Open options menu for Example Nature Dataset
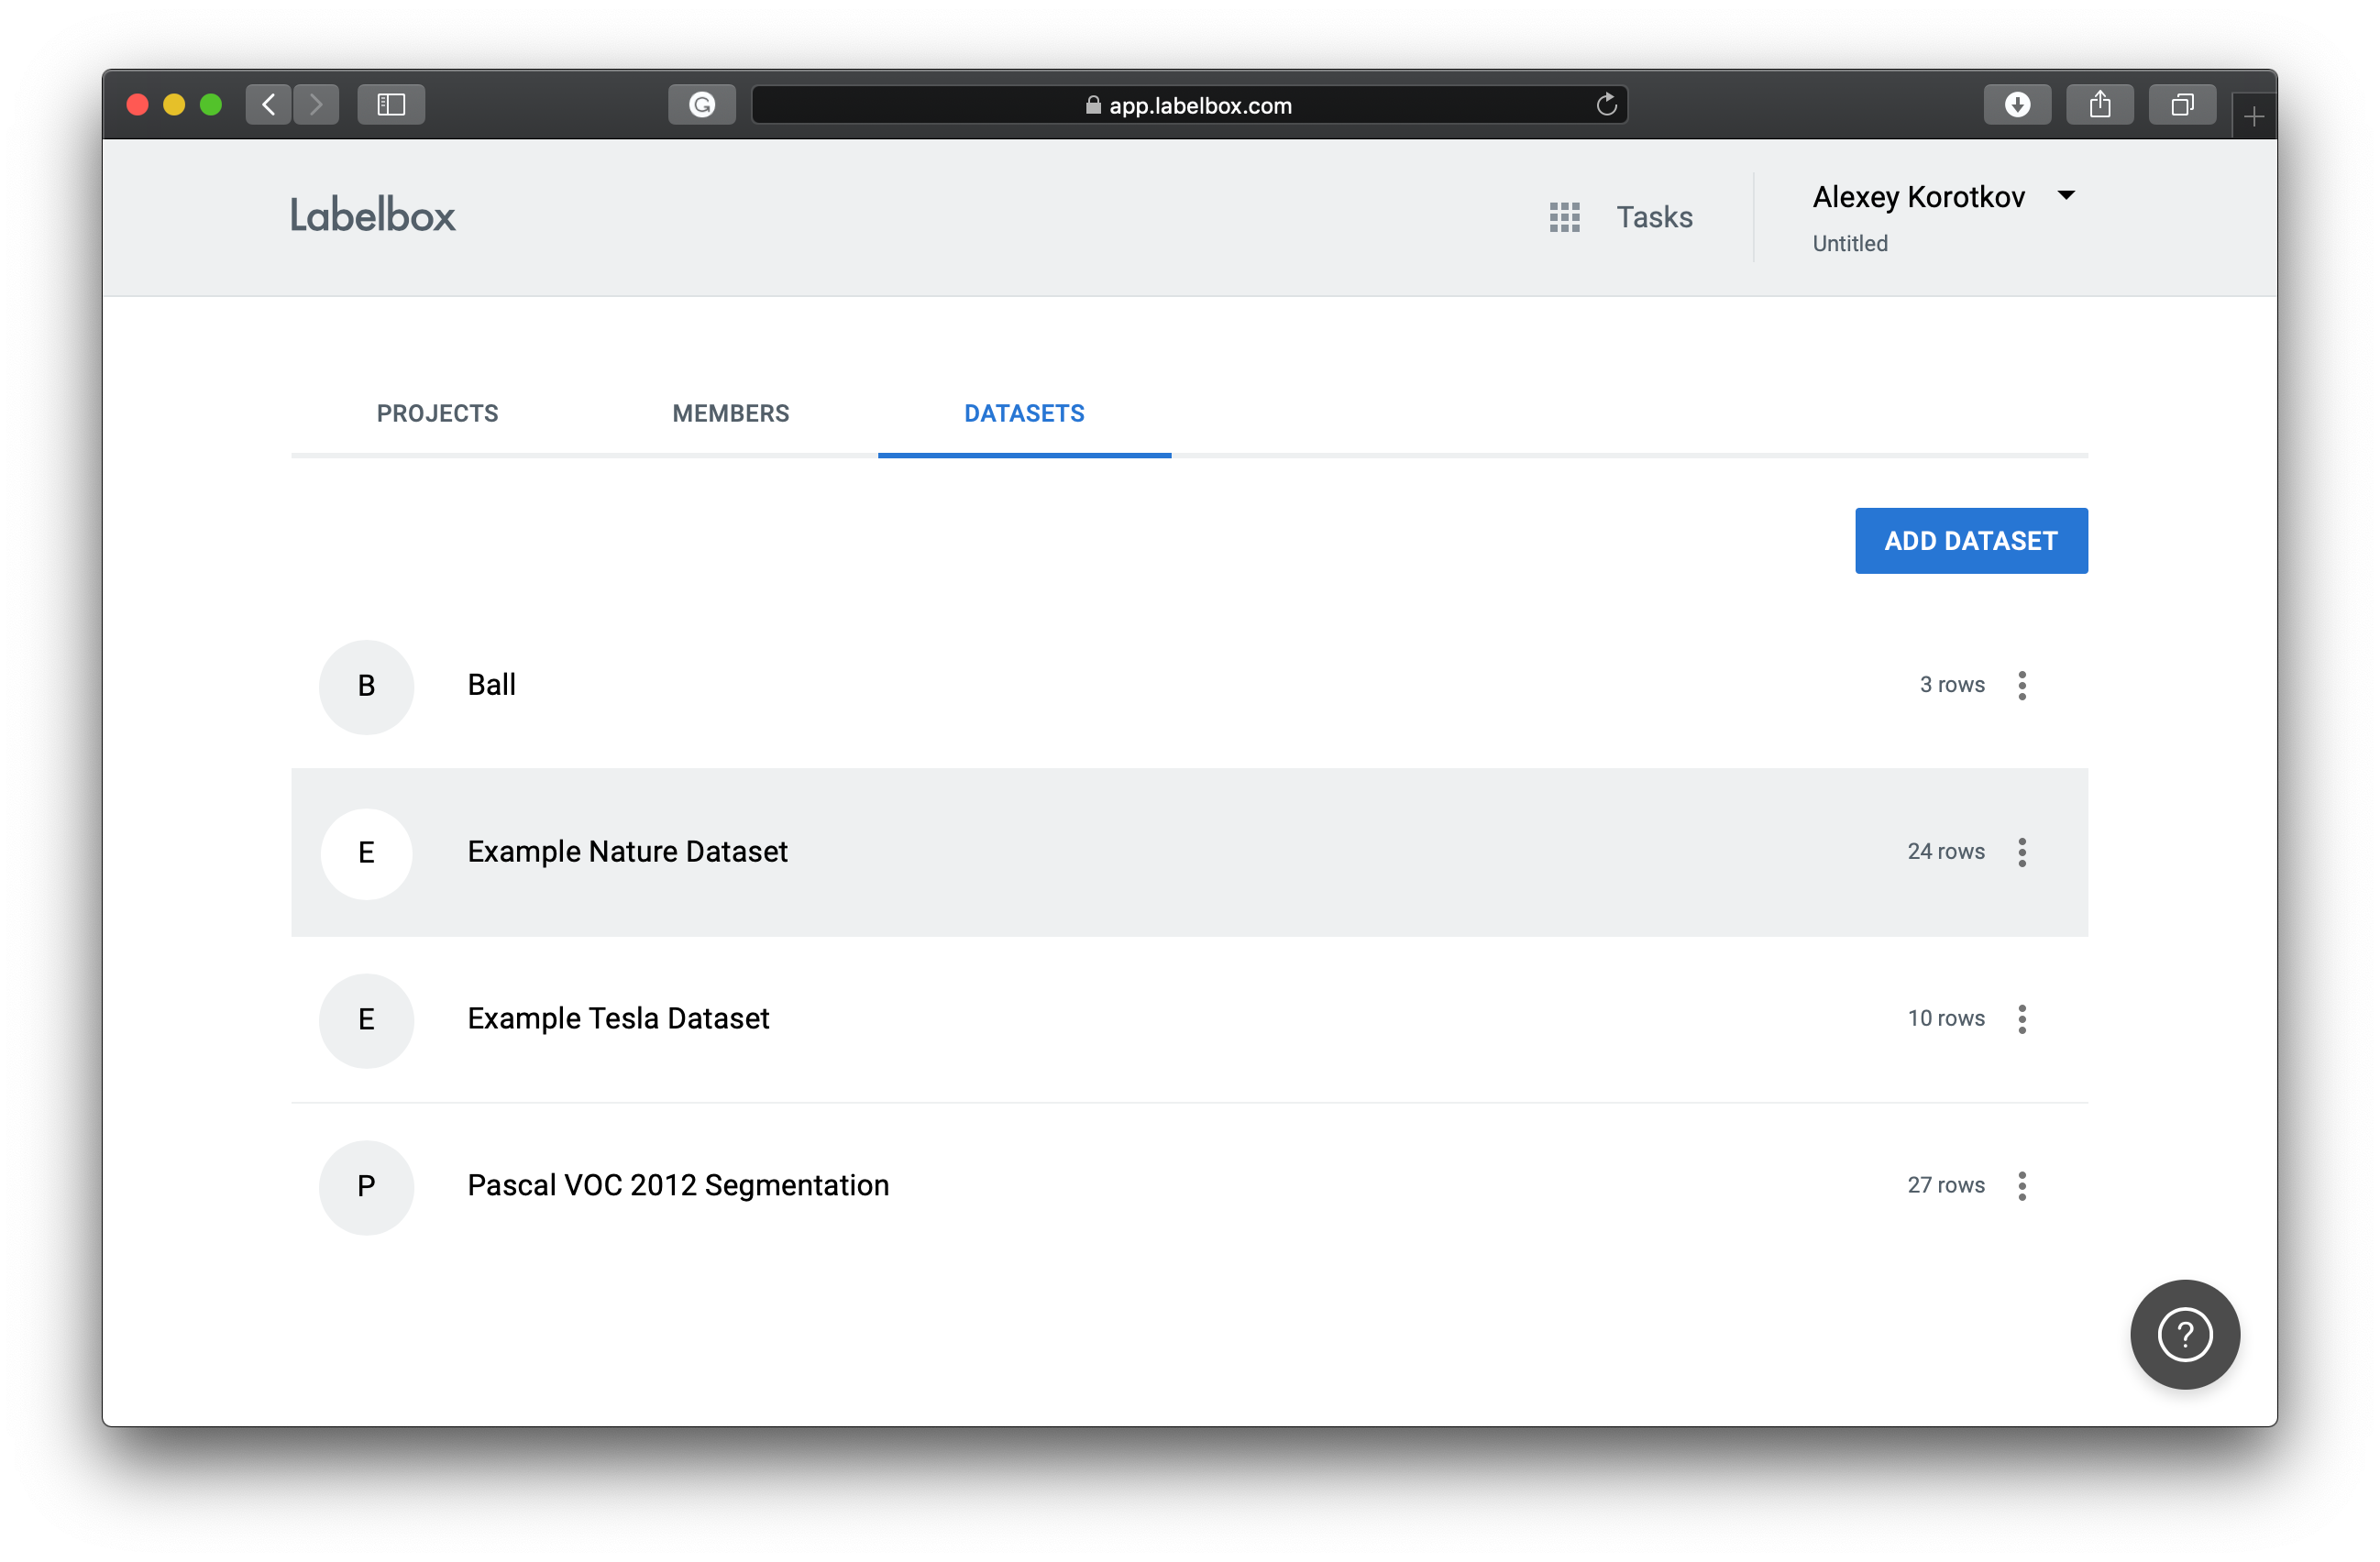 pos(2021,852)
